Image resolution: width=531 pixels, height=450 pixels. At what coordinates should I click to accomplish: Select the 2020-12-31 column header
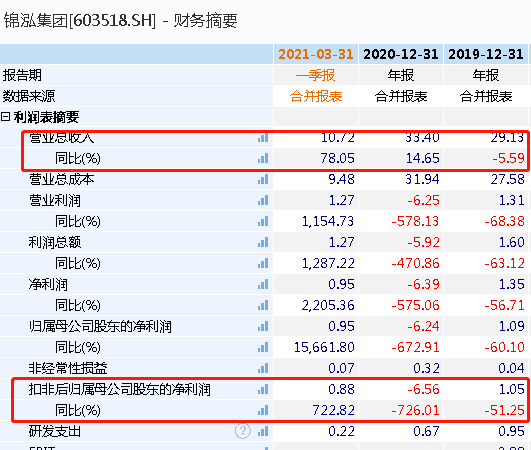[x=401, y=54]
